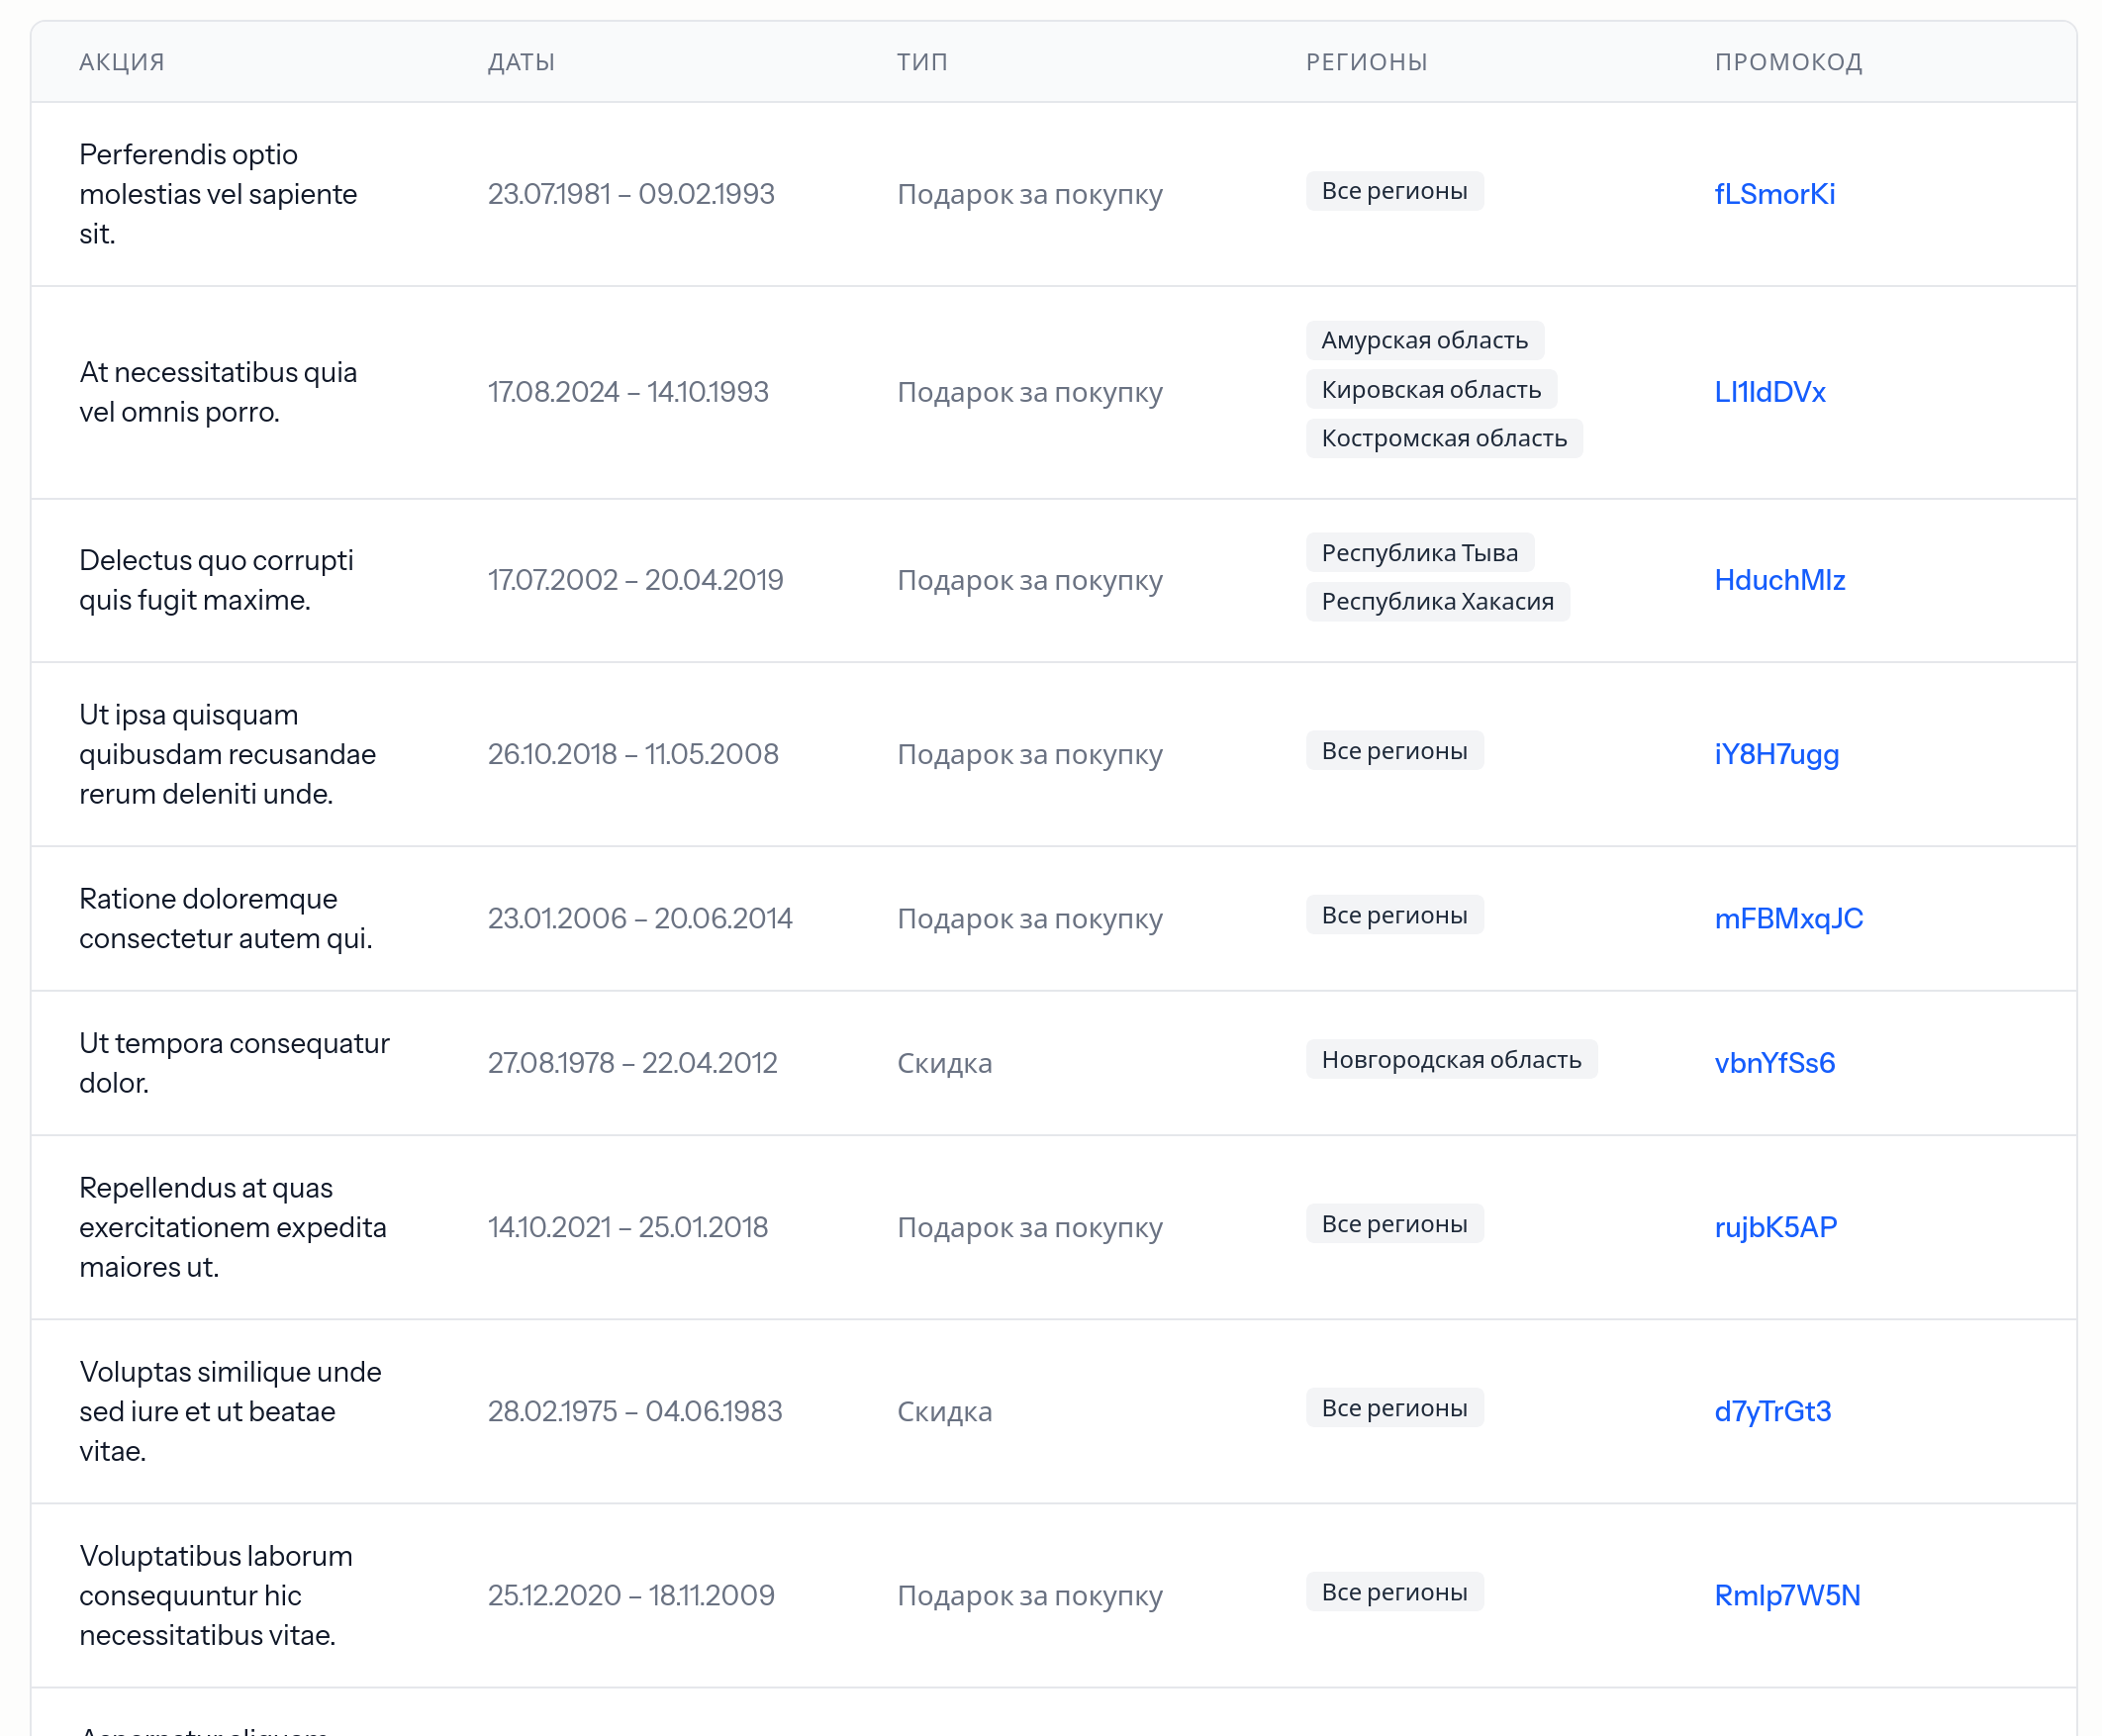Click promo code Rmlp7W5N
Viewport: 2102px width, 1736px height.
tap(1787, 1595)
